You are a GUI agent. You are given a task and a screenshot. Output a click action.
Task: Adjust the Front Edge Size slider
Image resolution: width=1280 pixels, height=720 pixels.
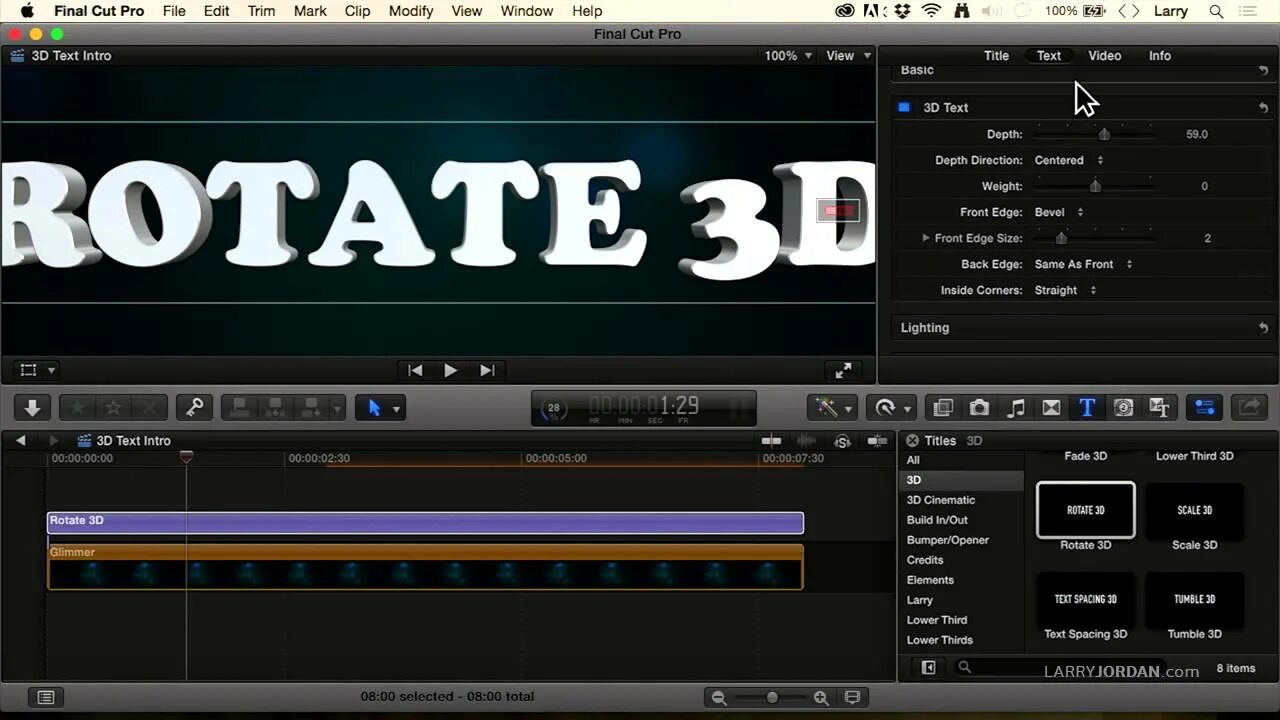pos(1061,238)
